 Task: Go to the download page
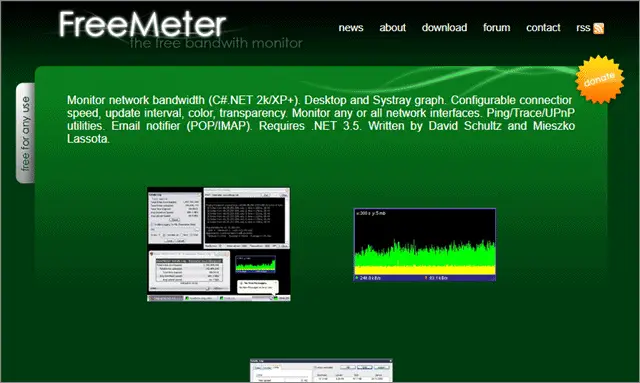pyautogui.click(x=444, y=28)
